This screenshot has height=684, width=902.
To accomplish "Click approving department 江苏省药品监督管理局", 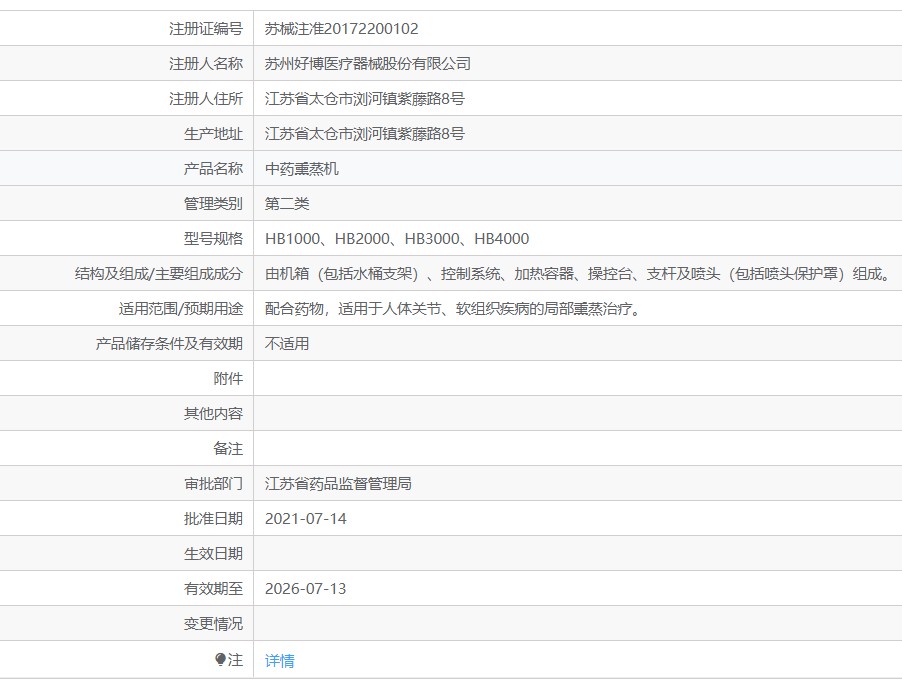I will 338,484.
